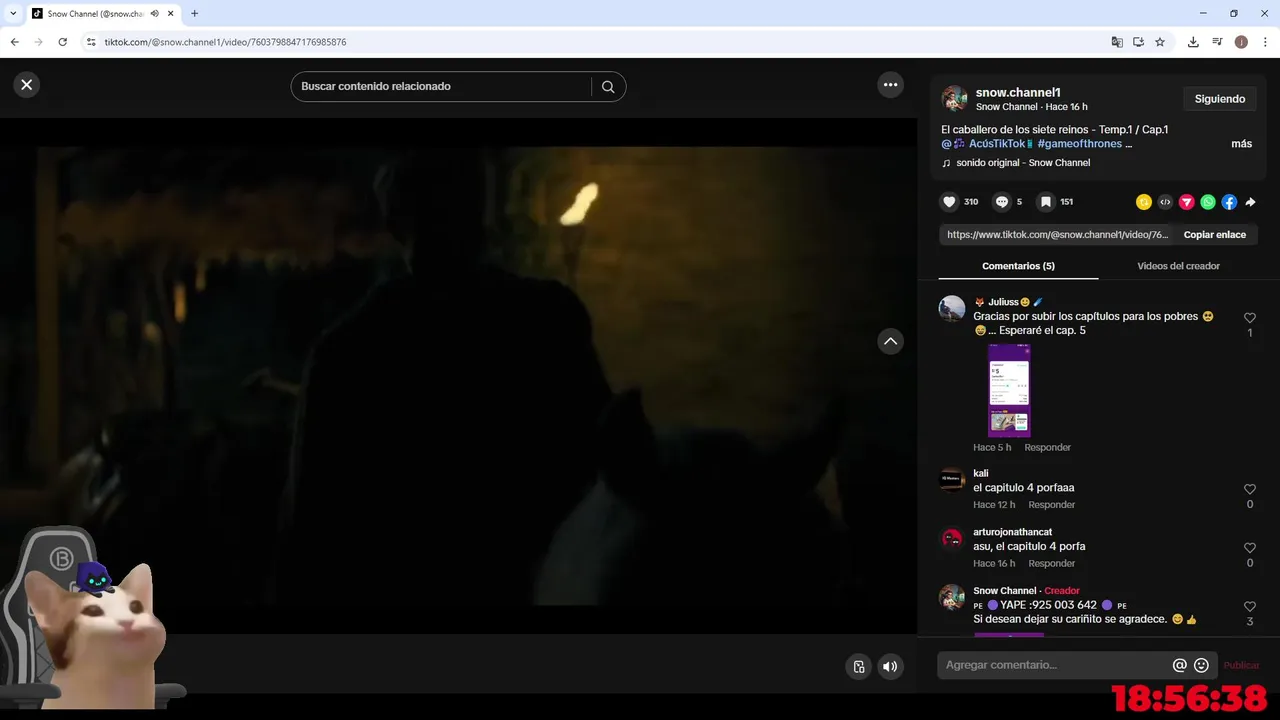The image size is (1280, 720).
Task: Close the Snow Channel browser tab
Action: (x=170, y=14)
